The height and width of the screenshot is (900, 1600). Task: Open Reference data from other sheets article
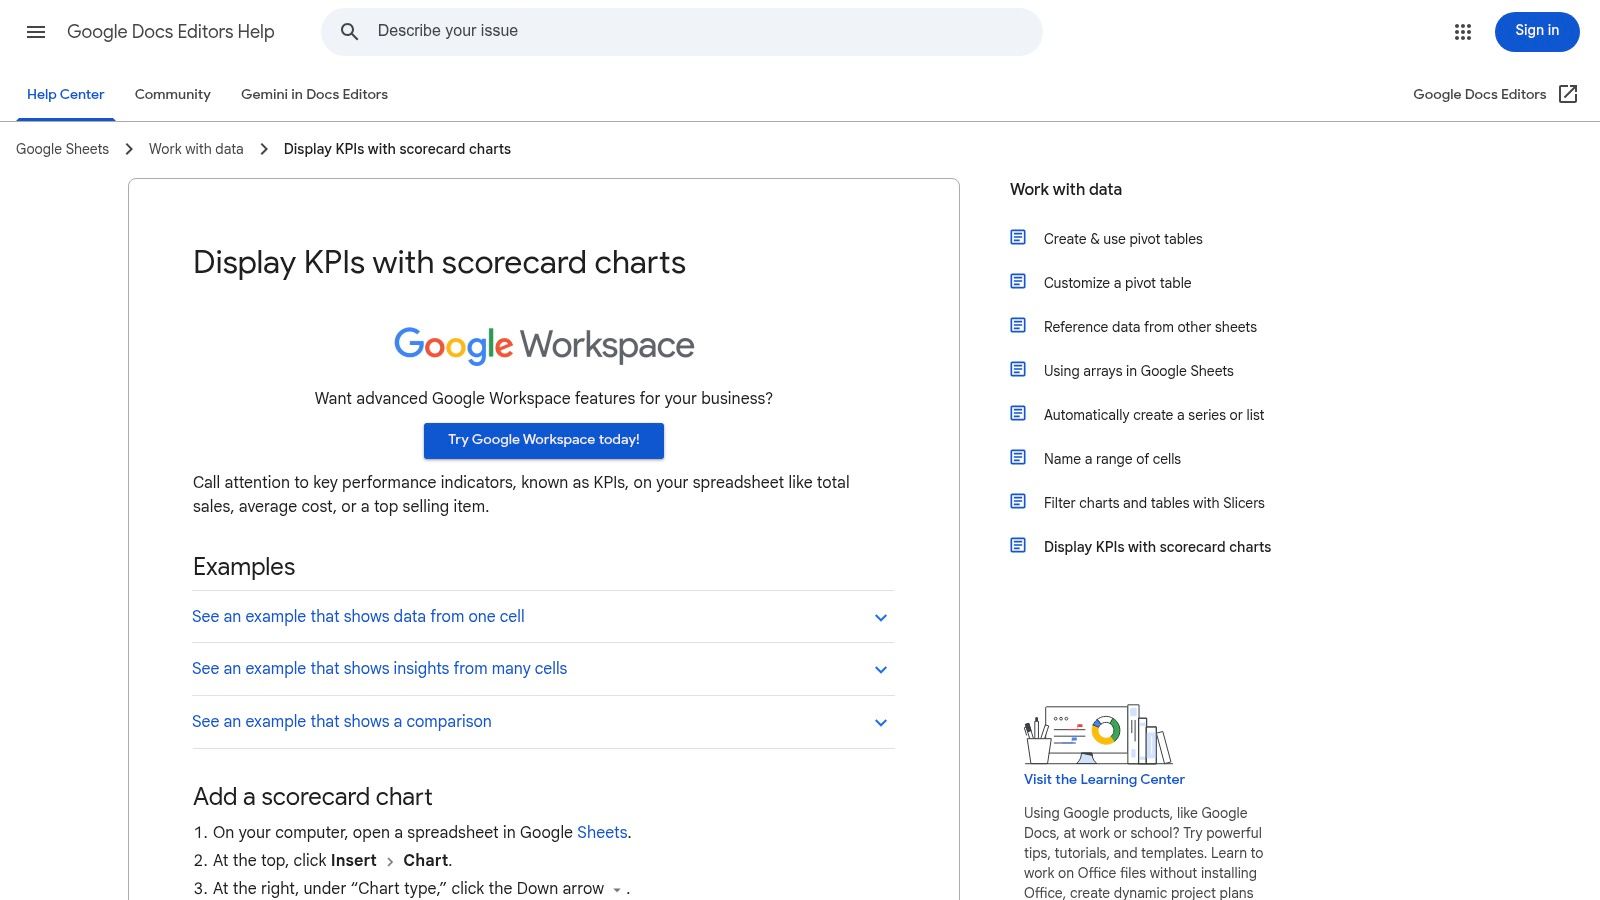(1150, 327)
